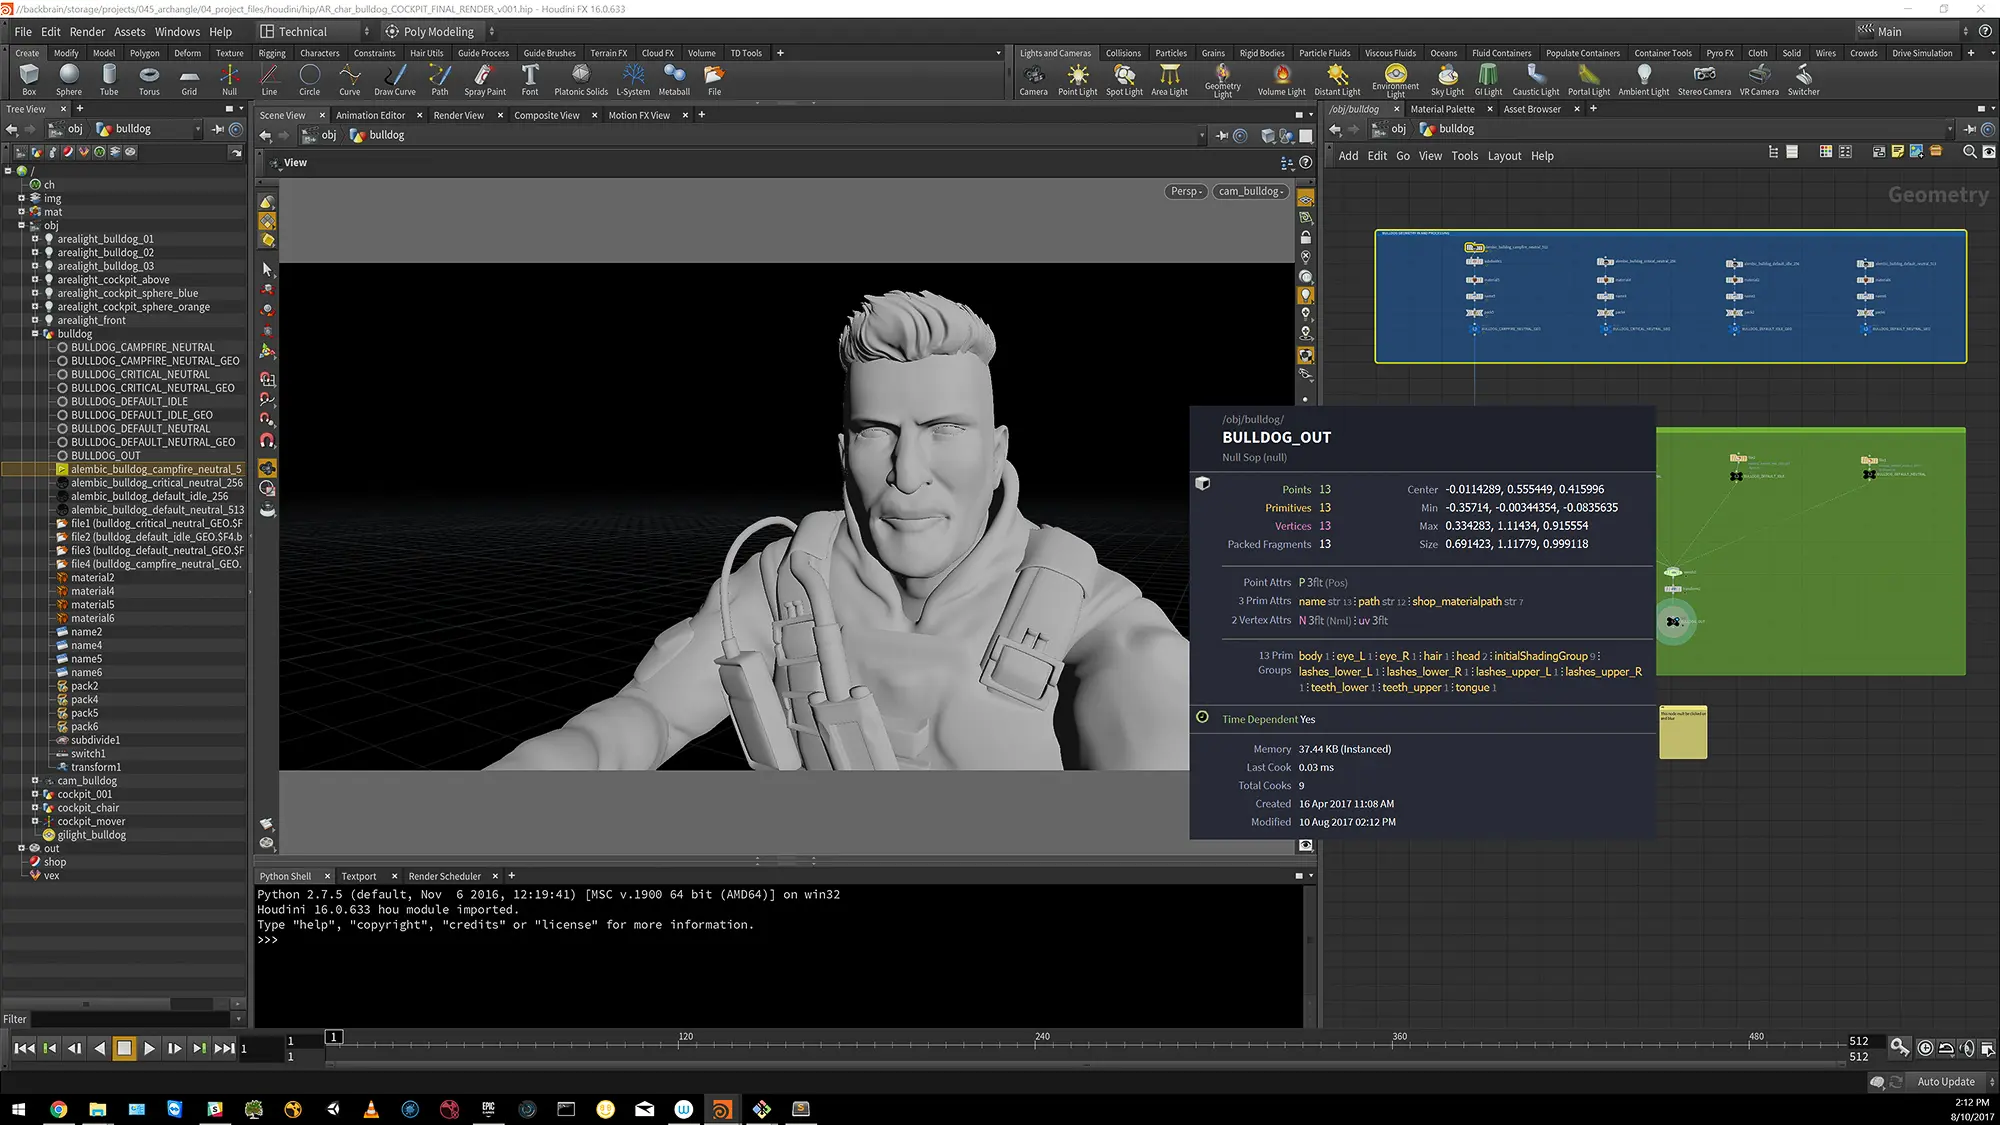This screenshot has height=1125, width=2000.
Task: Select the Sphere shelf tool
Action: pyautogui.click(x=69, y=79)
